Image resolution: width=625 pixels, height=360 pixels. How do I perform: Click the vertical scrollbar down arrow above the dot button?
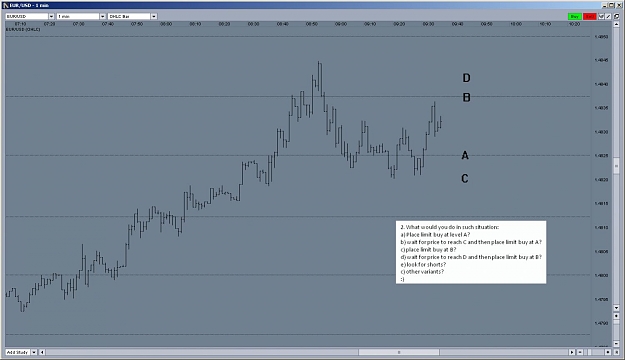[x=616, y=308]
